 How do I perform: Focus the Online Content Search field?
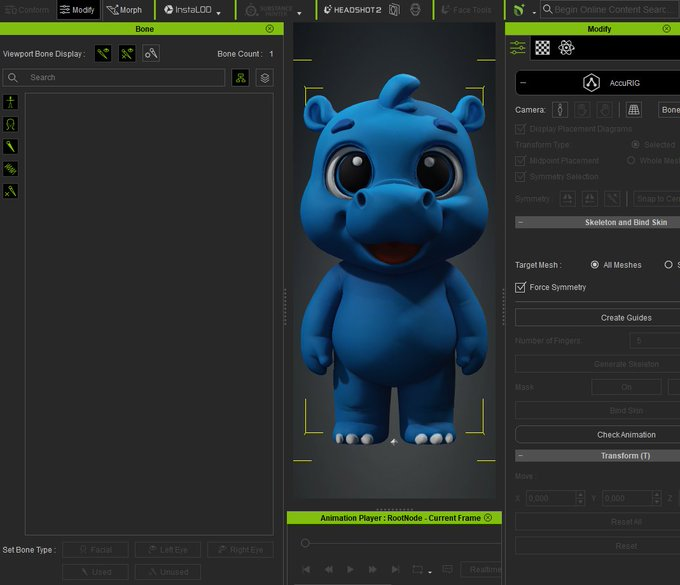click(x=609, y=10)
